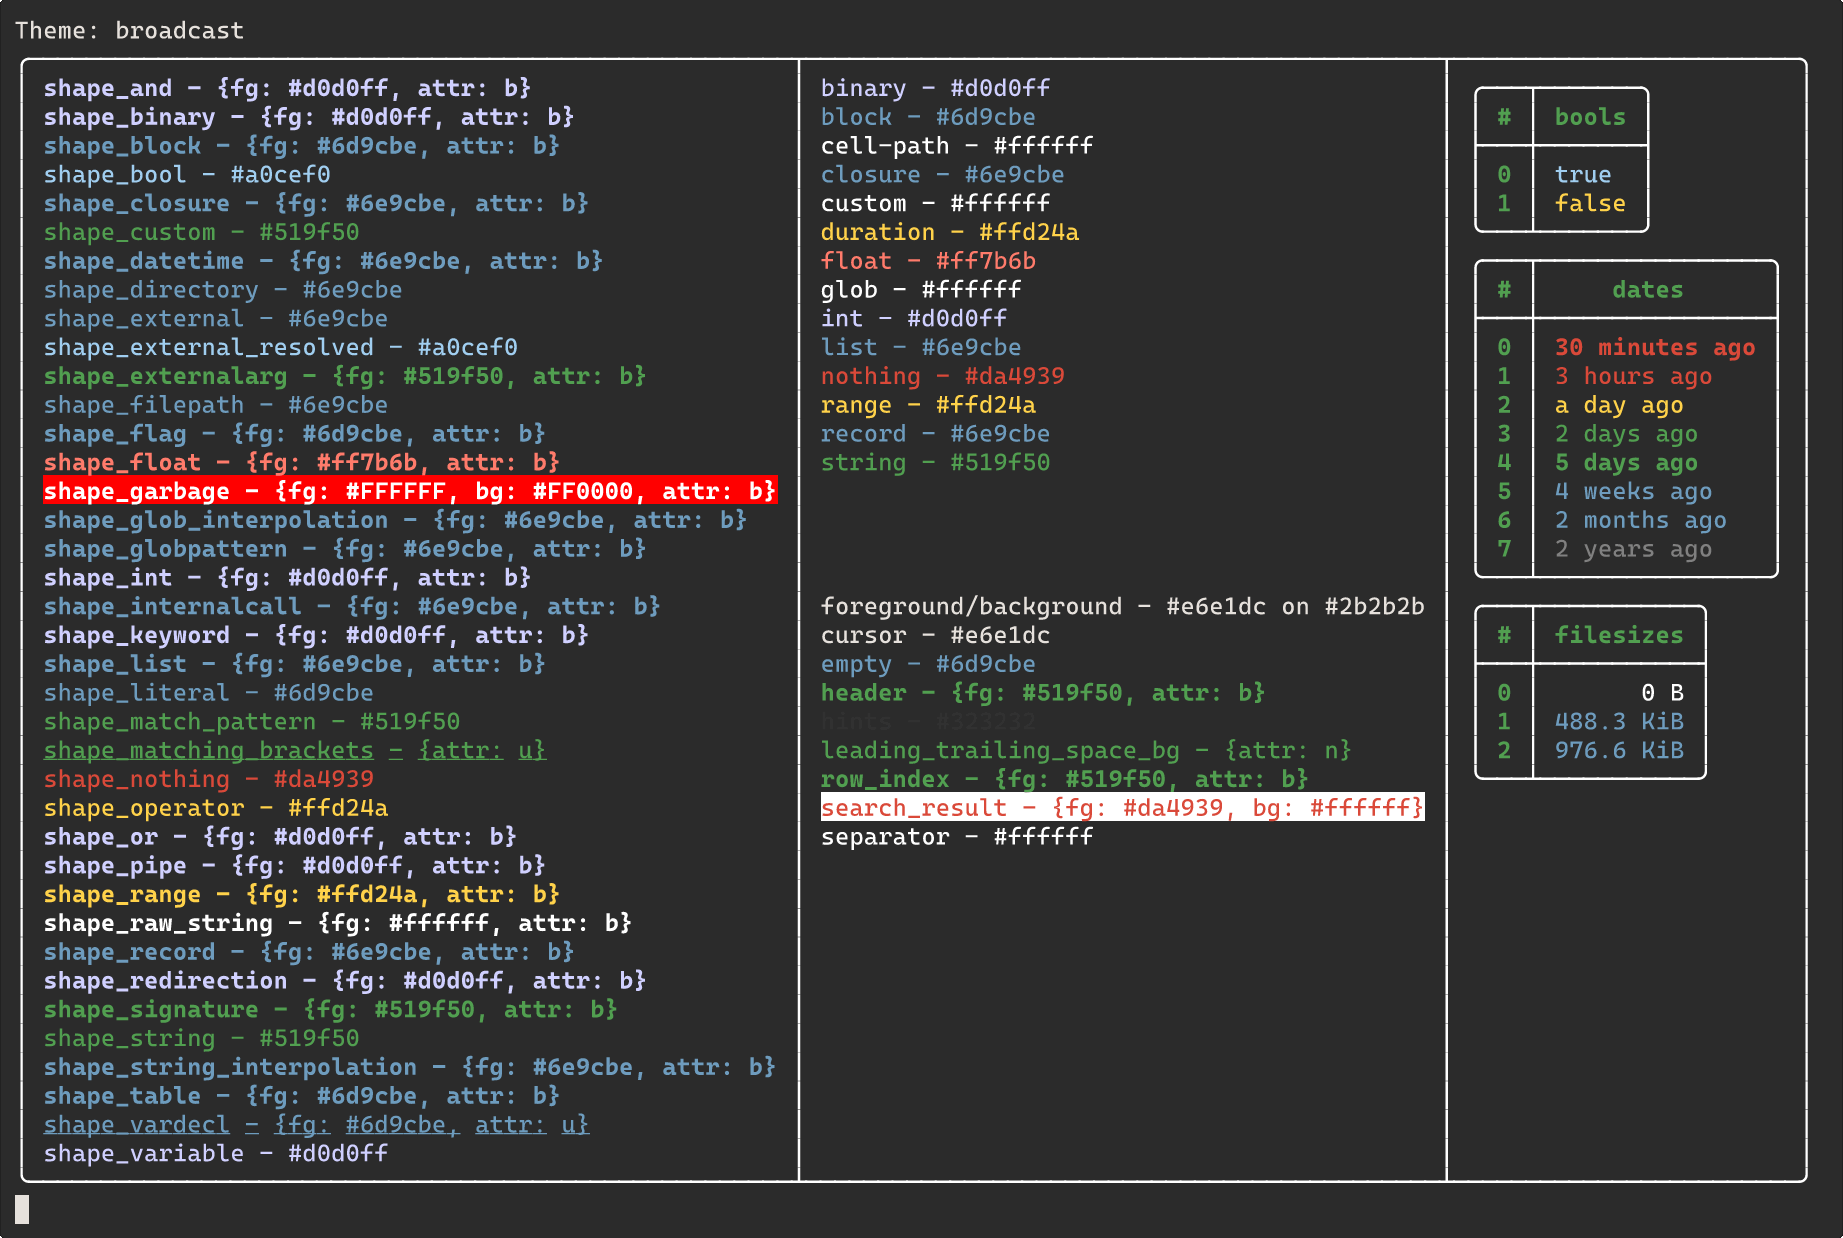Select the 'true' cell in bools

[1583, 175]
